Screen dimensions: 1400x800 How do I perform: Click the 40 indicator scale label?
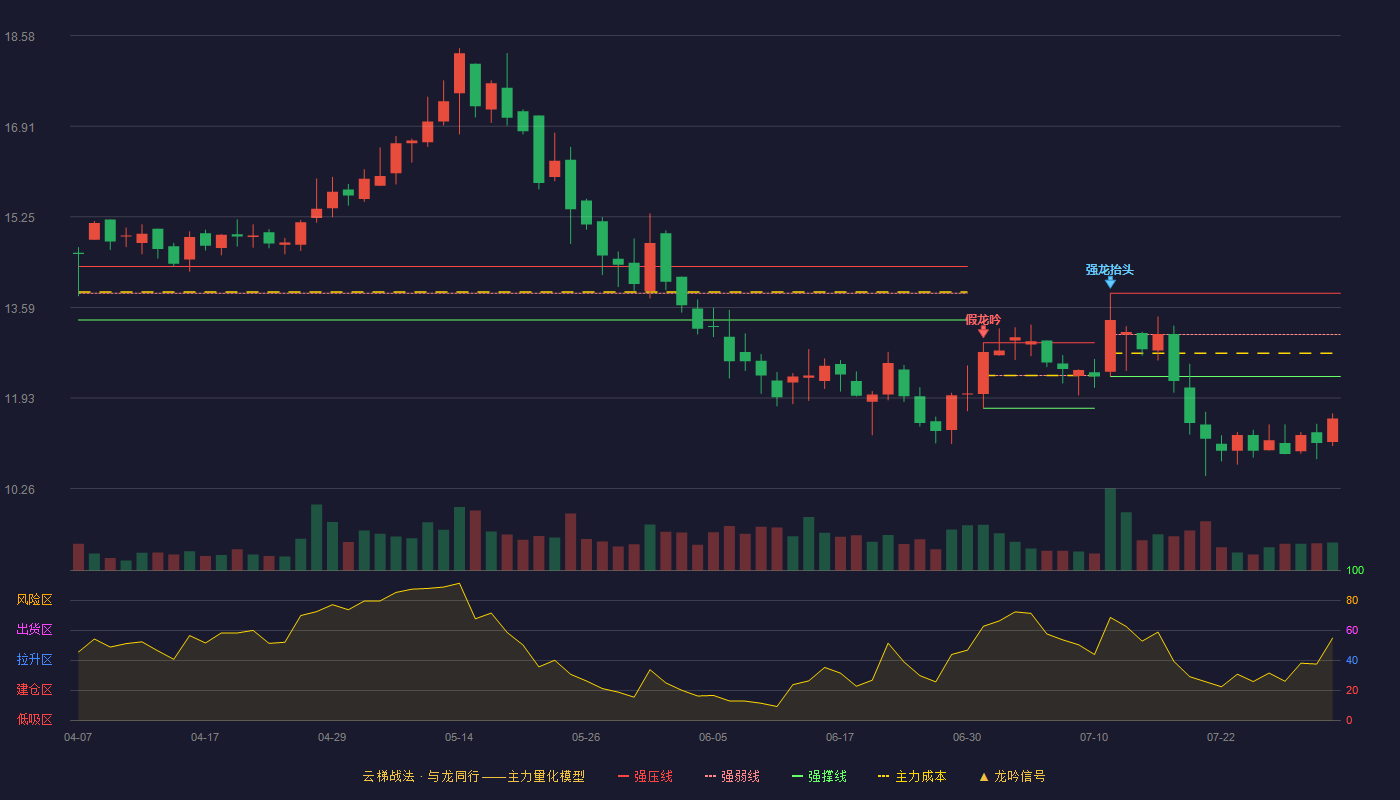pyautogui.click(x=1352, y=660)
